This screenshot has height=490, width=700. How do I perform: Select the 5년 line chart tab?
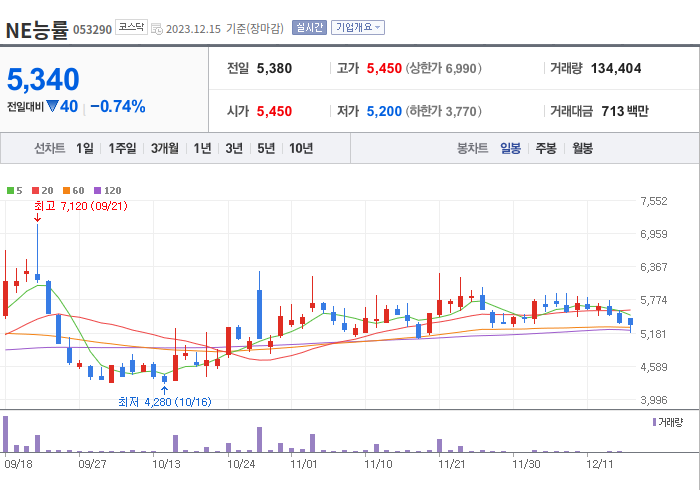tap(266, 148)
